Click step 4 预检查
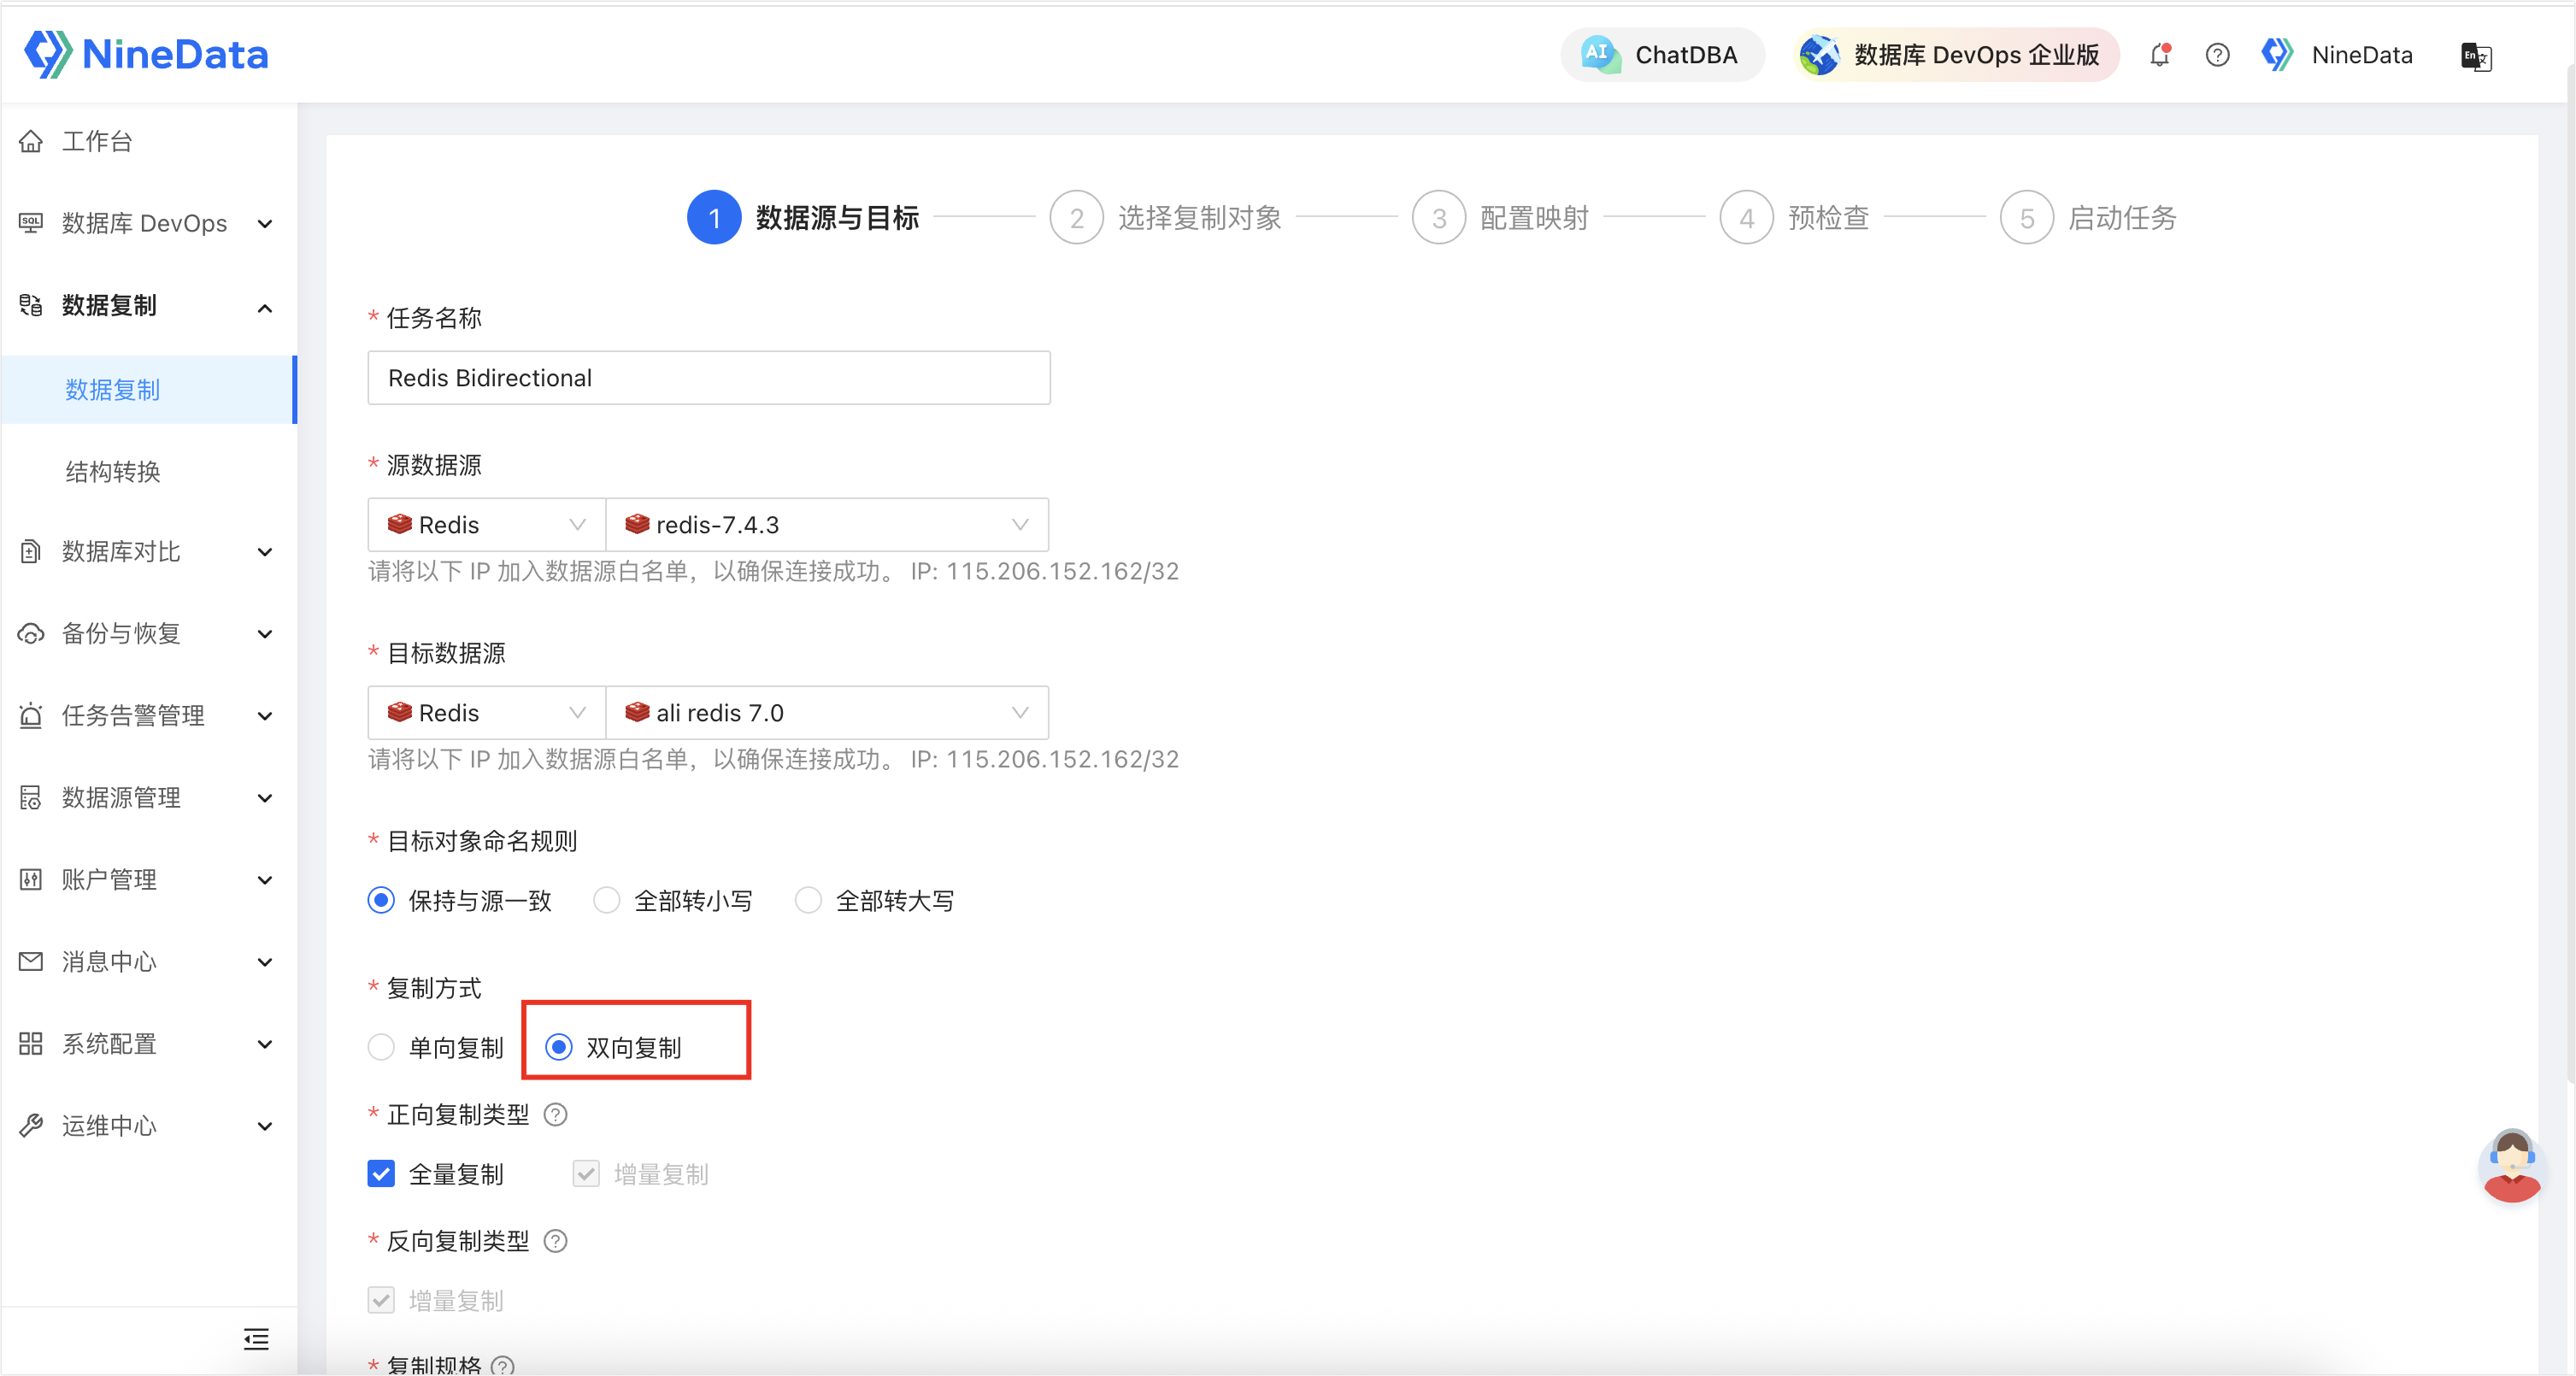 1794,217
